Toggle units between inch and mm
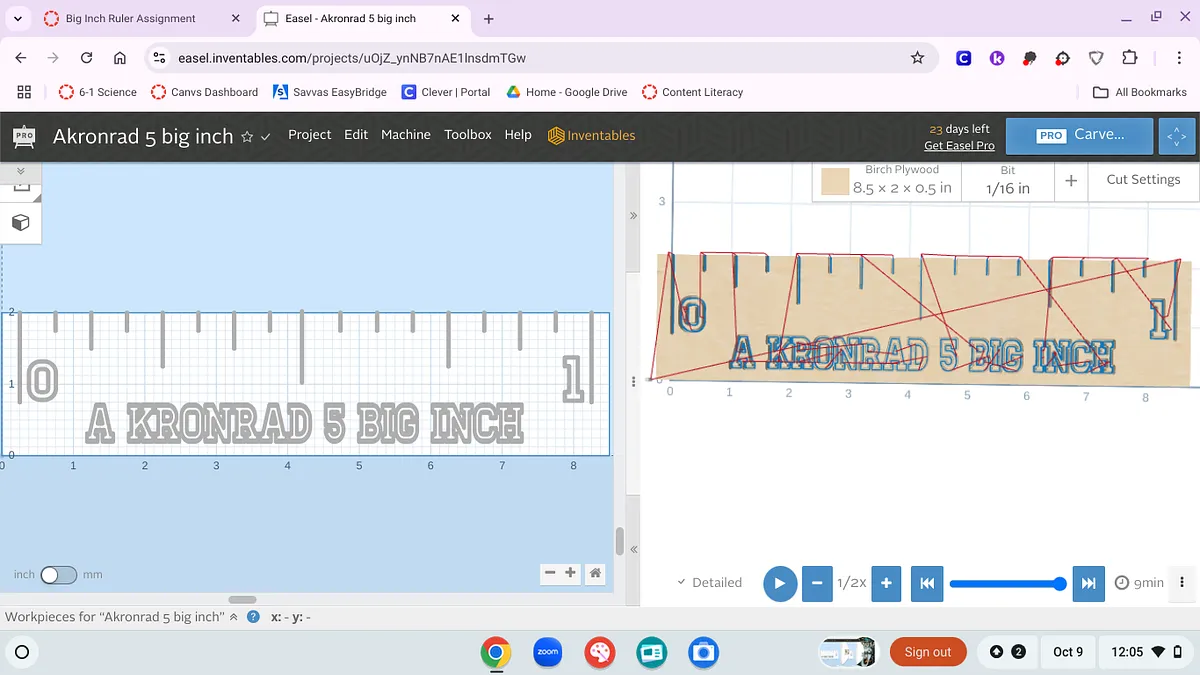Viewport: 1200px width, 675px height. pyautogui.click(x=58, y=575)
